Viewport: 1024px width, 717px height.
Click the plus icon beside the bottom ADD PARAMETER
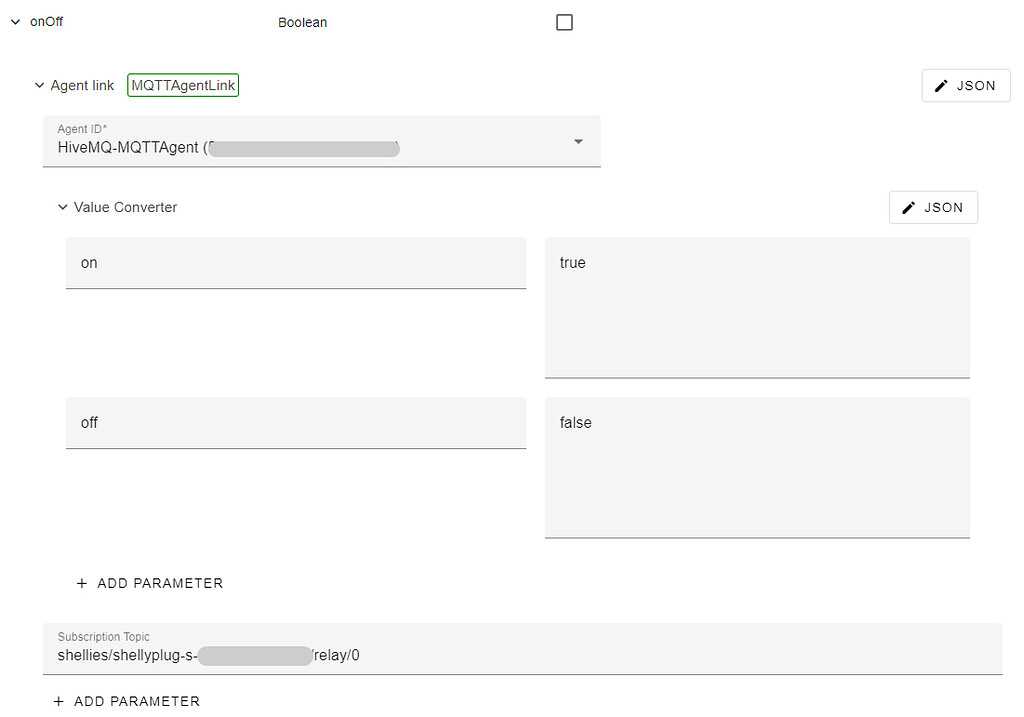pos(57,701)
